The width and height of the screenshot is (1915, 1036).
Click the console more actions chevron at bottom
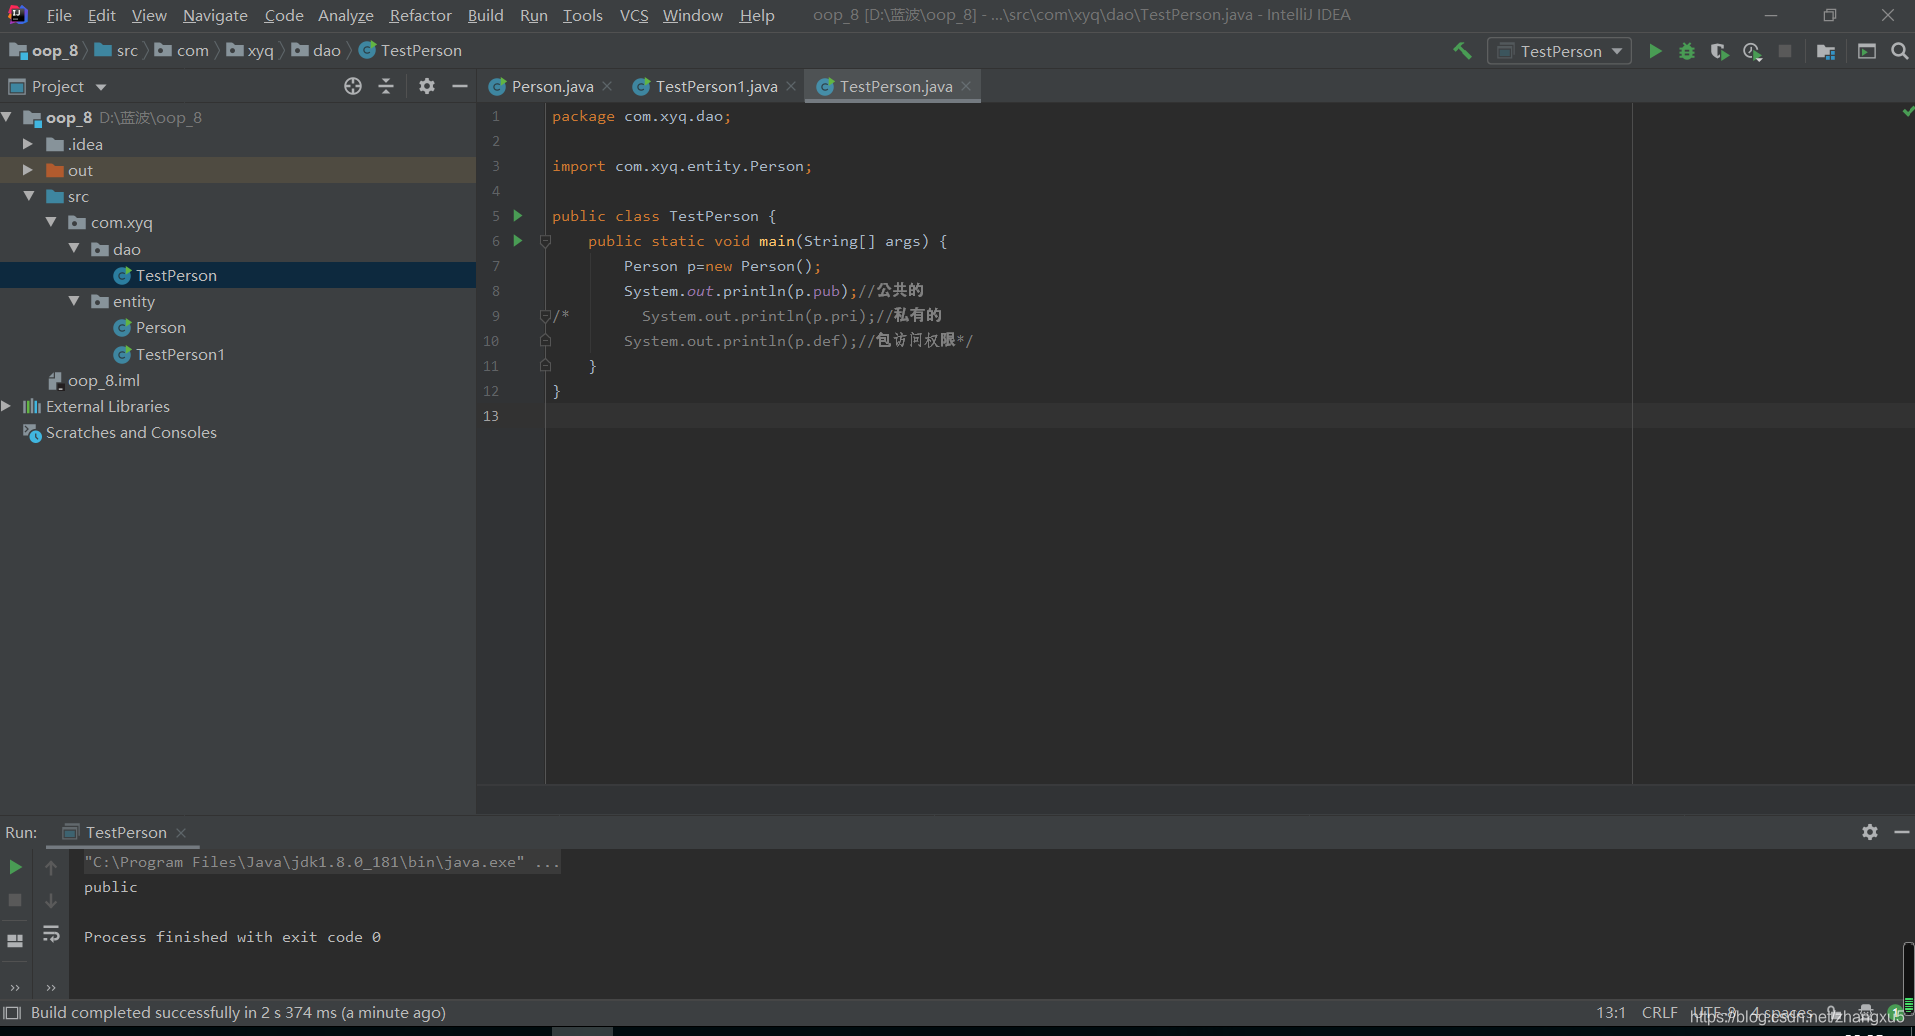tap(51, 987)
